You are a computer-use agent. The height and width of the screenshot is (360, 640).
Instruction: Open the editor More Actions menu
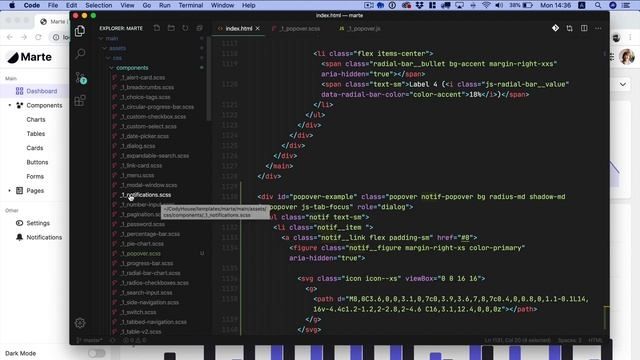(x=598, y=28)
